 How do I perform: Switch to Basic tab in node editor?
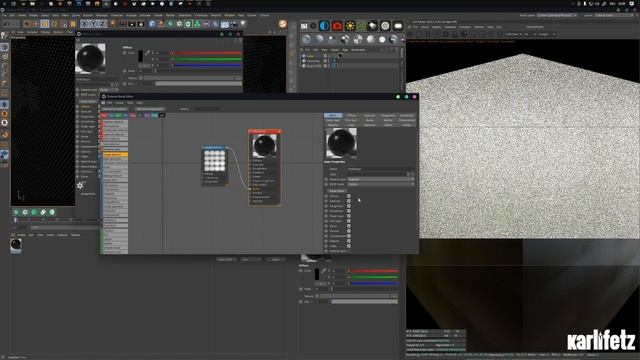click(333, 116)
